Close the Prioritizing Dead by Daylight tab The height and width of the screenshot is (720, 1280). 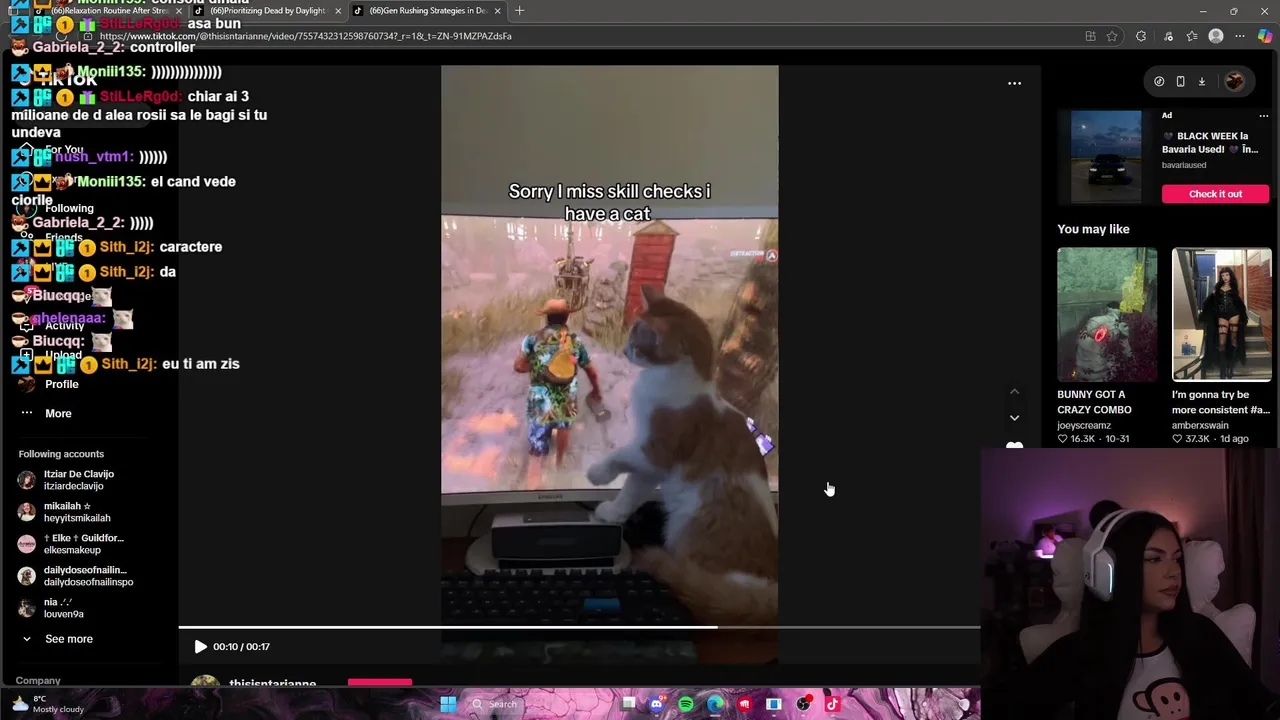tap(338, 11)
